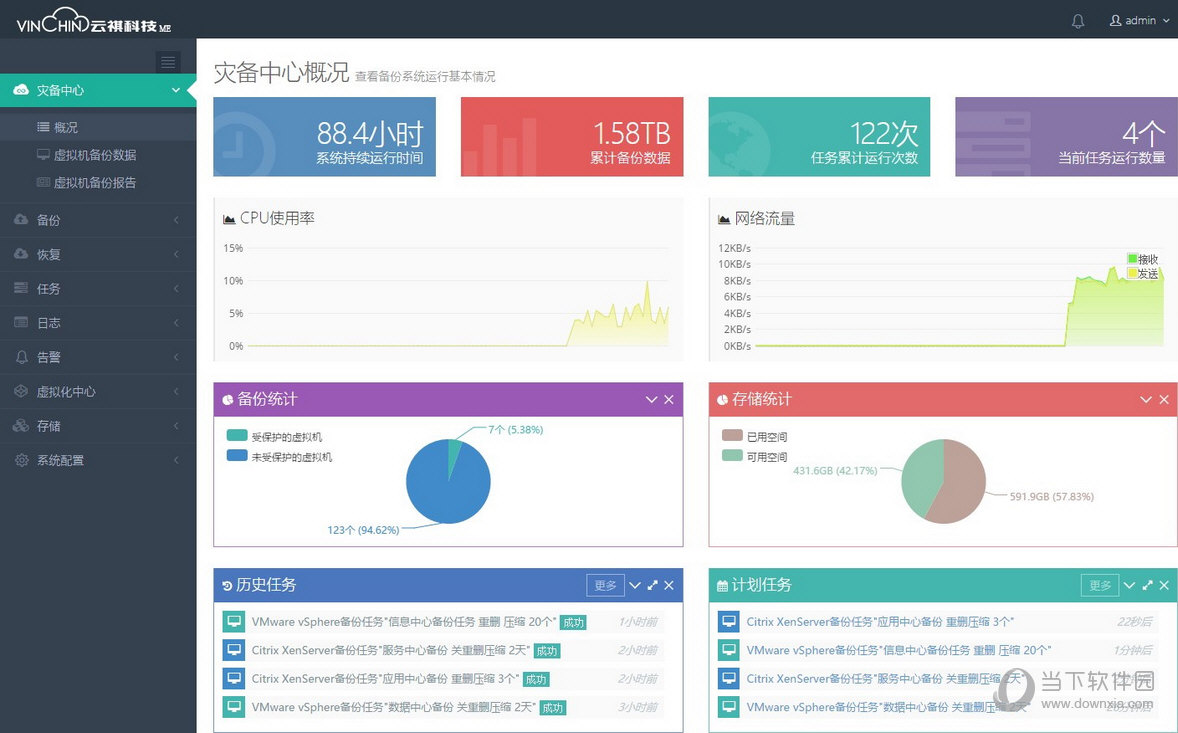Viewport: 1178px width, 733px height.
Task: Click the 1.58TB 累计备份数据 card
Action: (572, 137)
